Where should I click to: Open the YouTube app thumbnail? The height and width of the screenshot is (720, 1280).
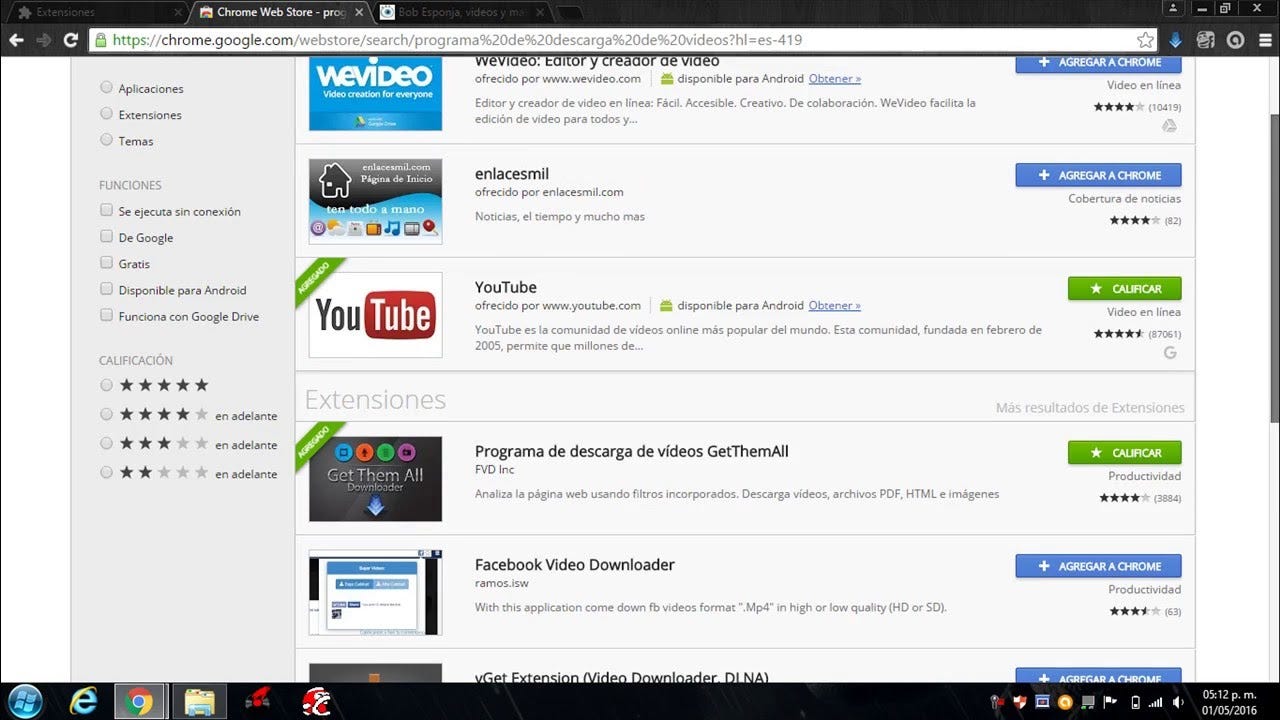click(375, 315)
